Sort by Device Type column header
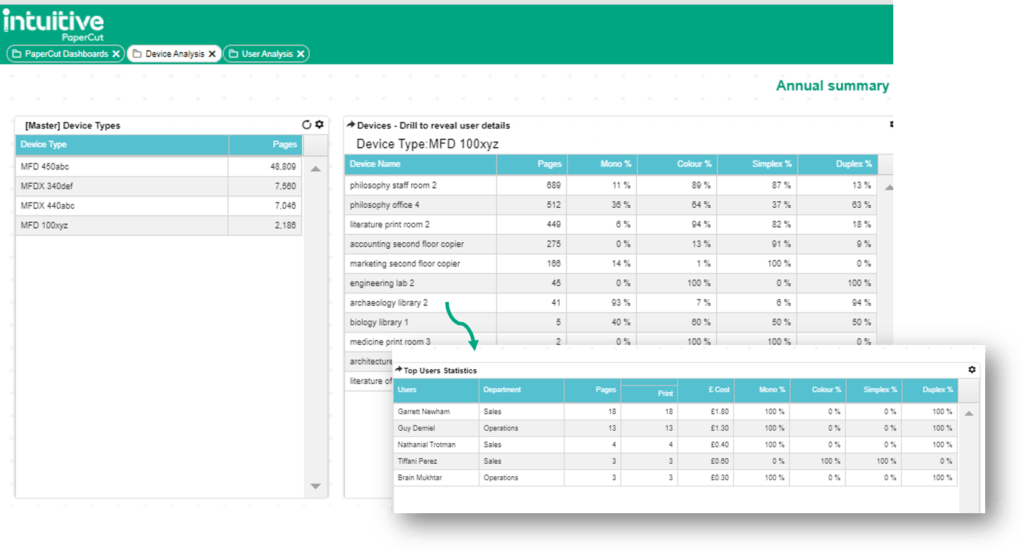This screenshot has width=1024, height=552. (122, 144)
